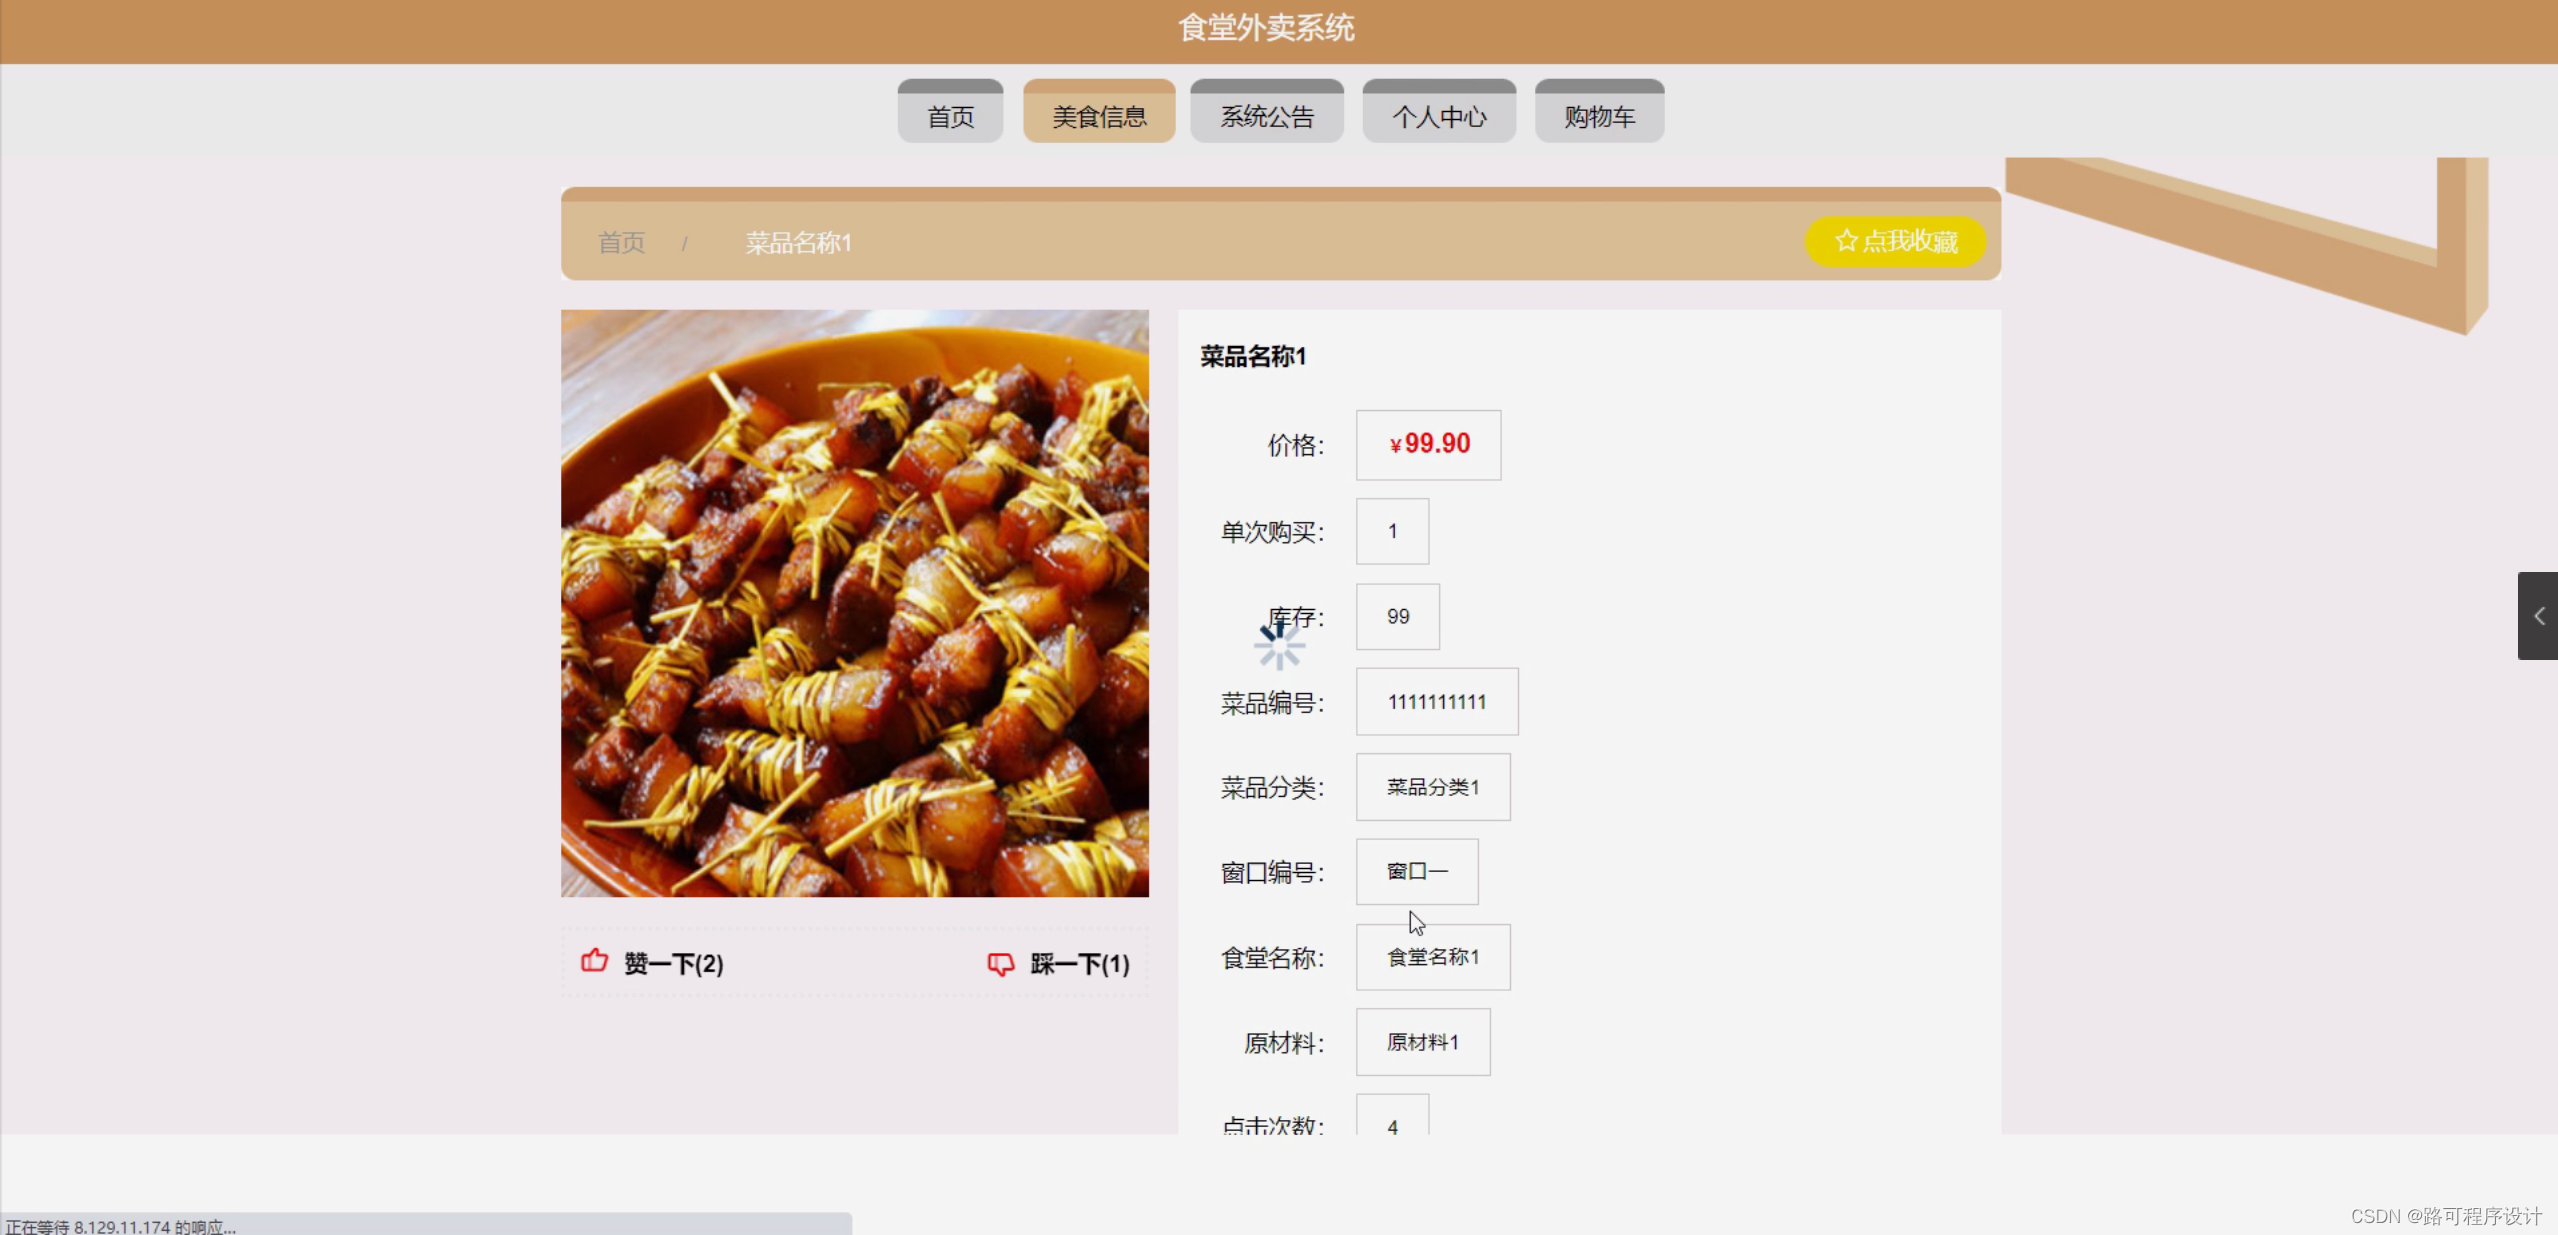Click the 单次购买 quantity field
This screenshot has width=2558, height=1235.
tap(1391, 531)
